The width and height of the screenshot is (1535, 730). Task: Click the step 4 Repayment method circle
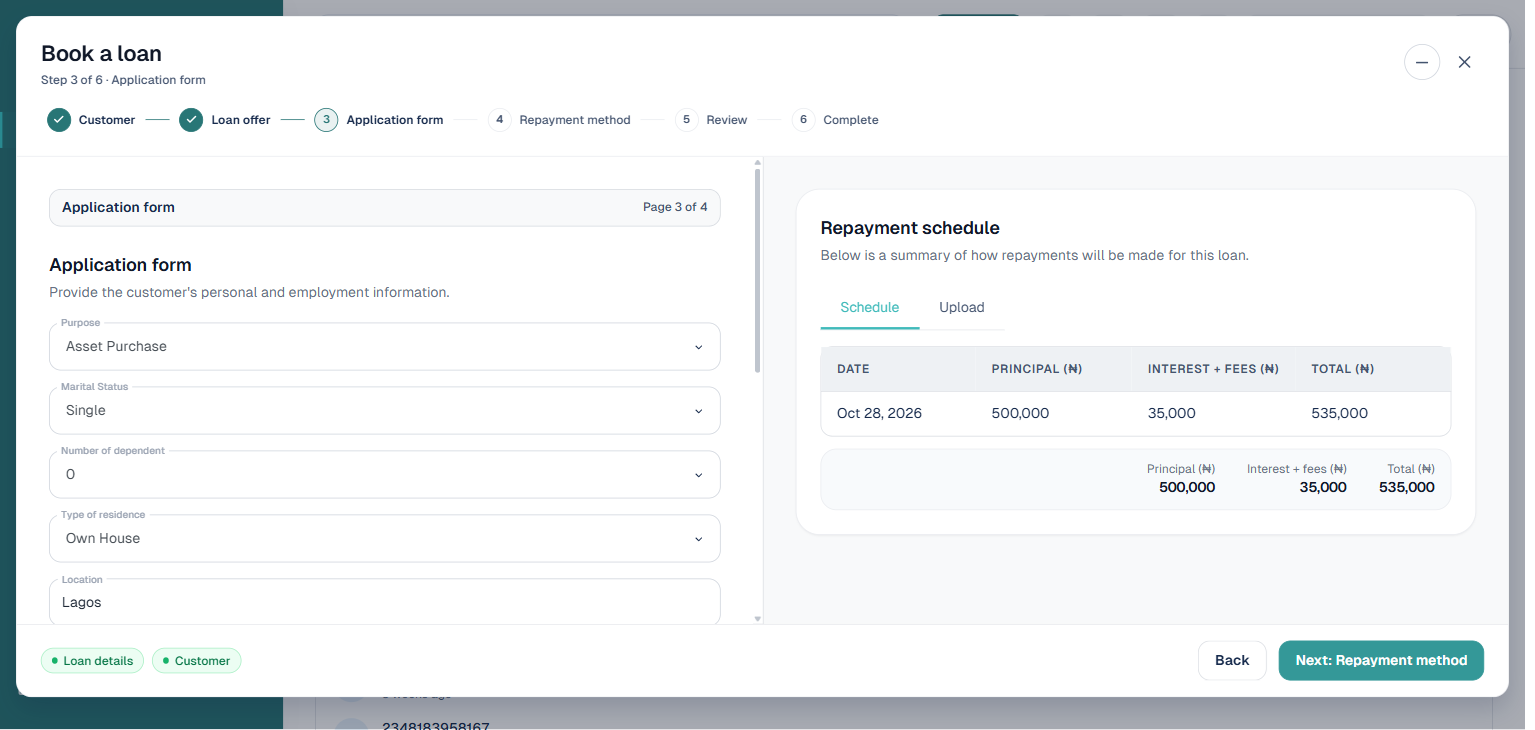[x=499, y=120]
